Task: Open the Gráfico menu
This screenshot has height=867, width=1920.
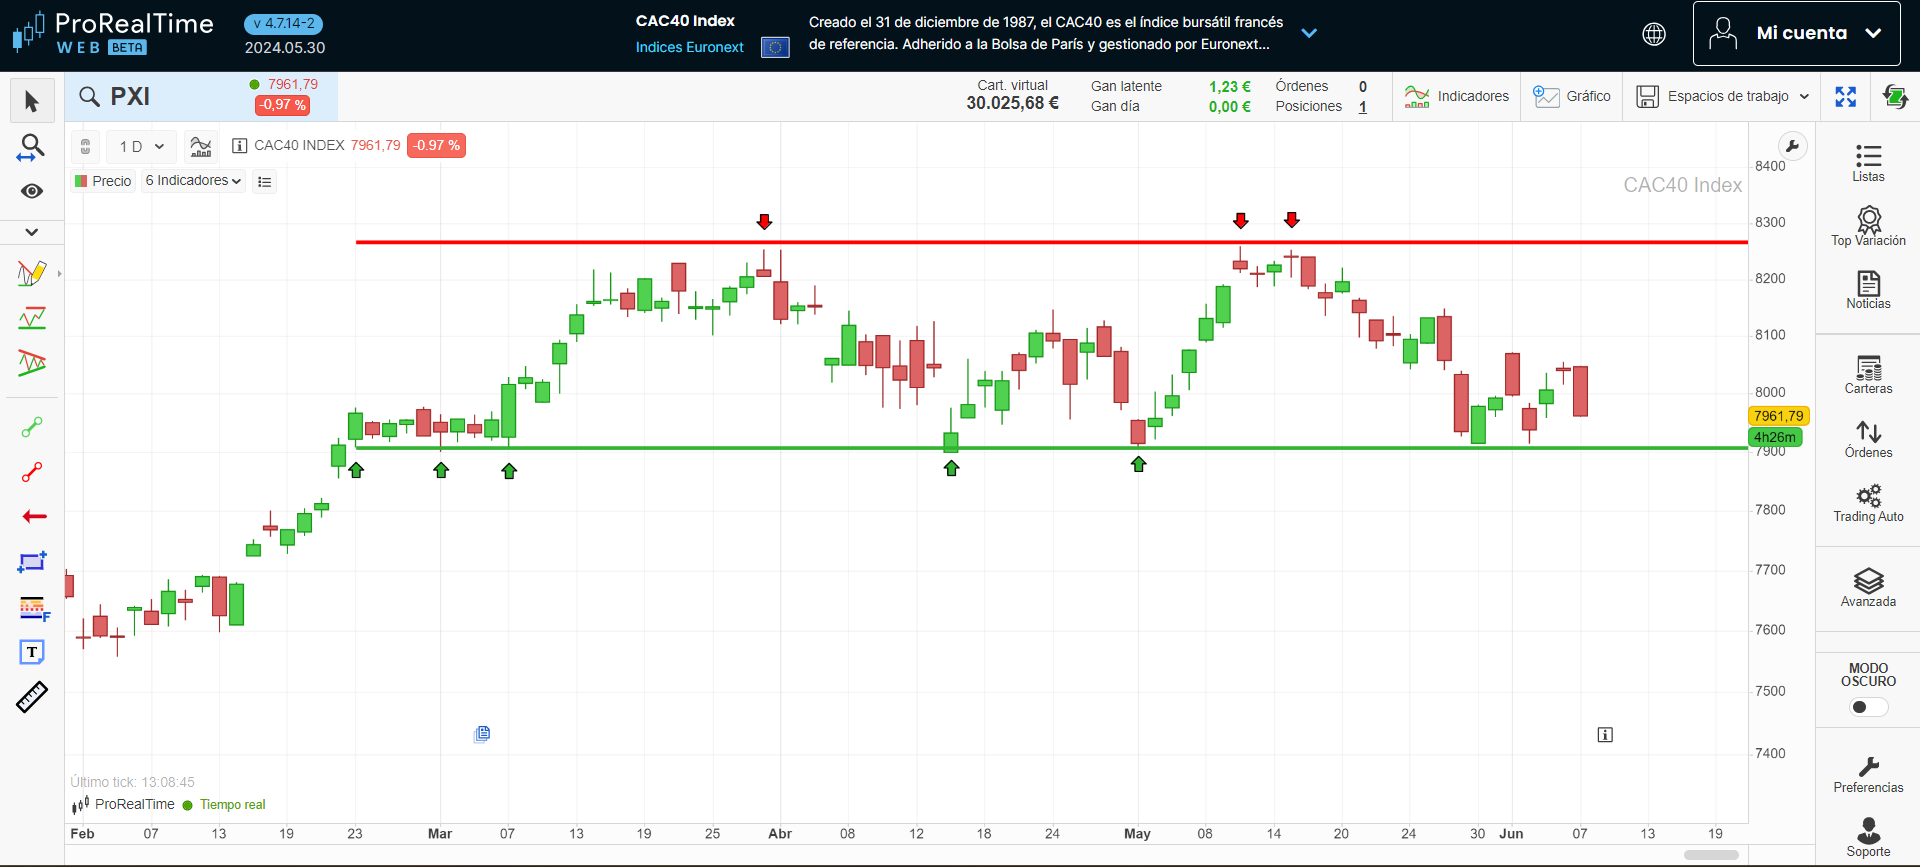Action: point(1572,97)
